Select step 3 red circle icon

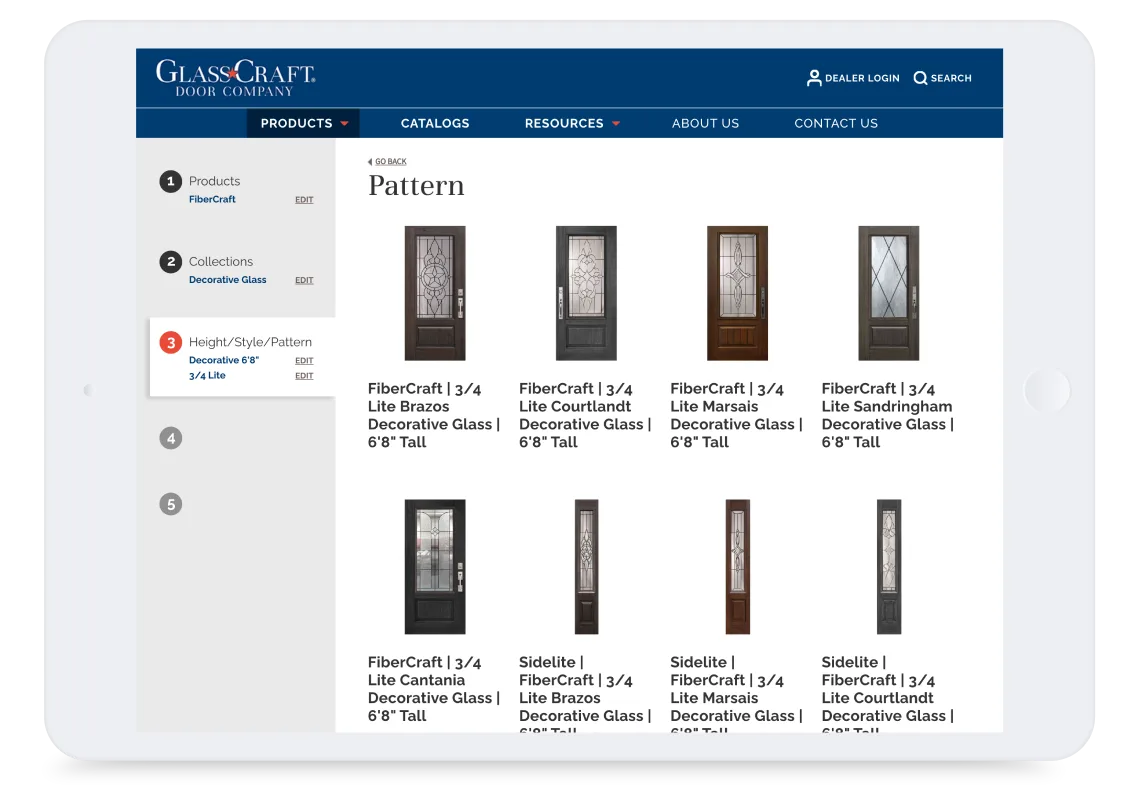pos(171,342)
